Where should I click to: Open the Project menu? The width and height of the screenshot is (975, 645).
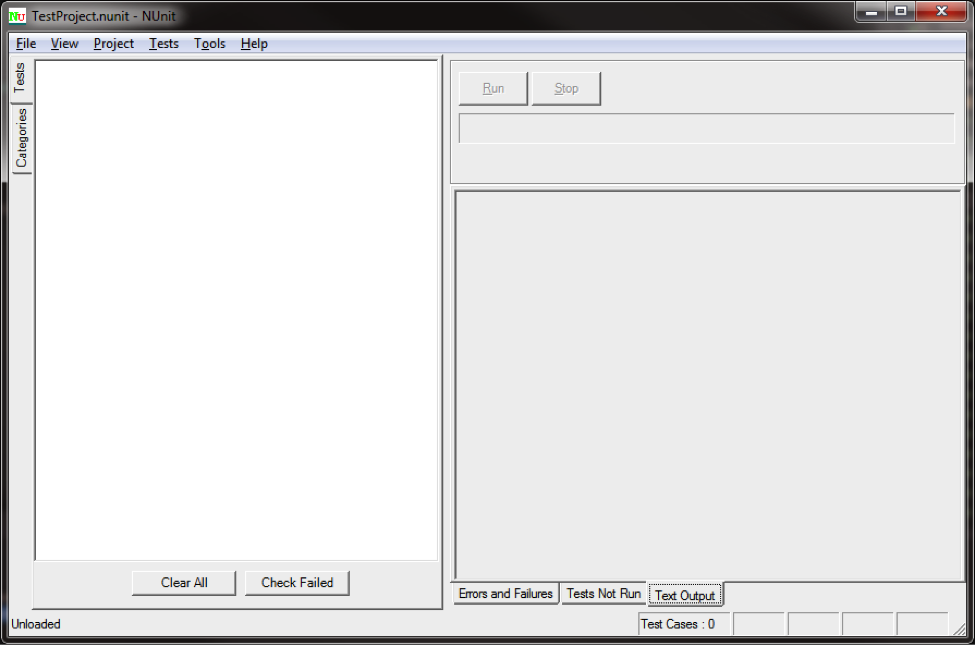pos(113,44)
